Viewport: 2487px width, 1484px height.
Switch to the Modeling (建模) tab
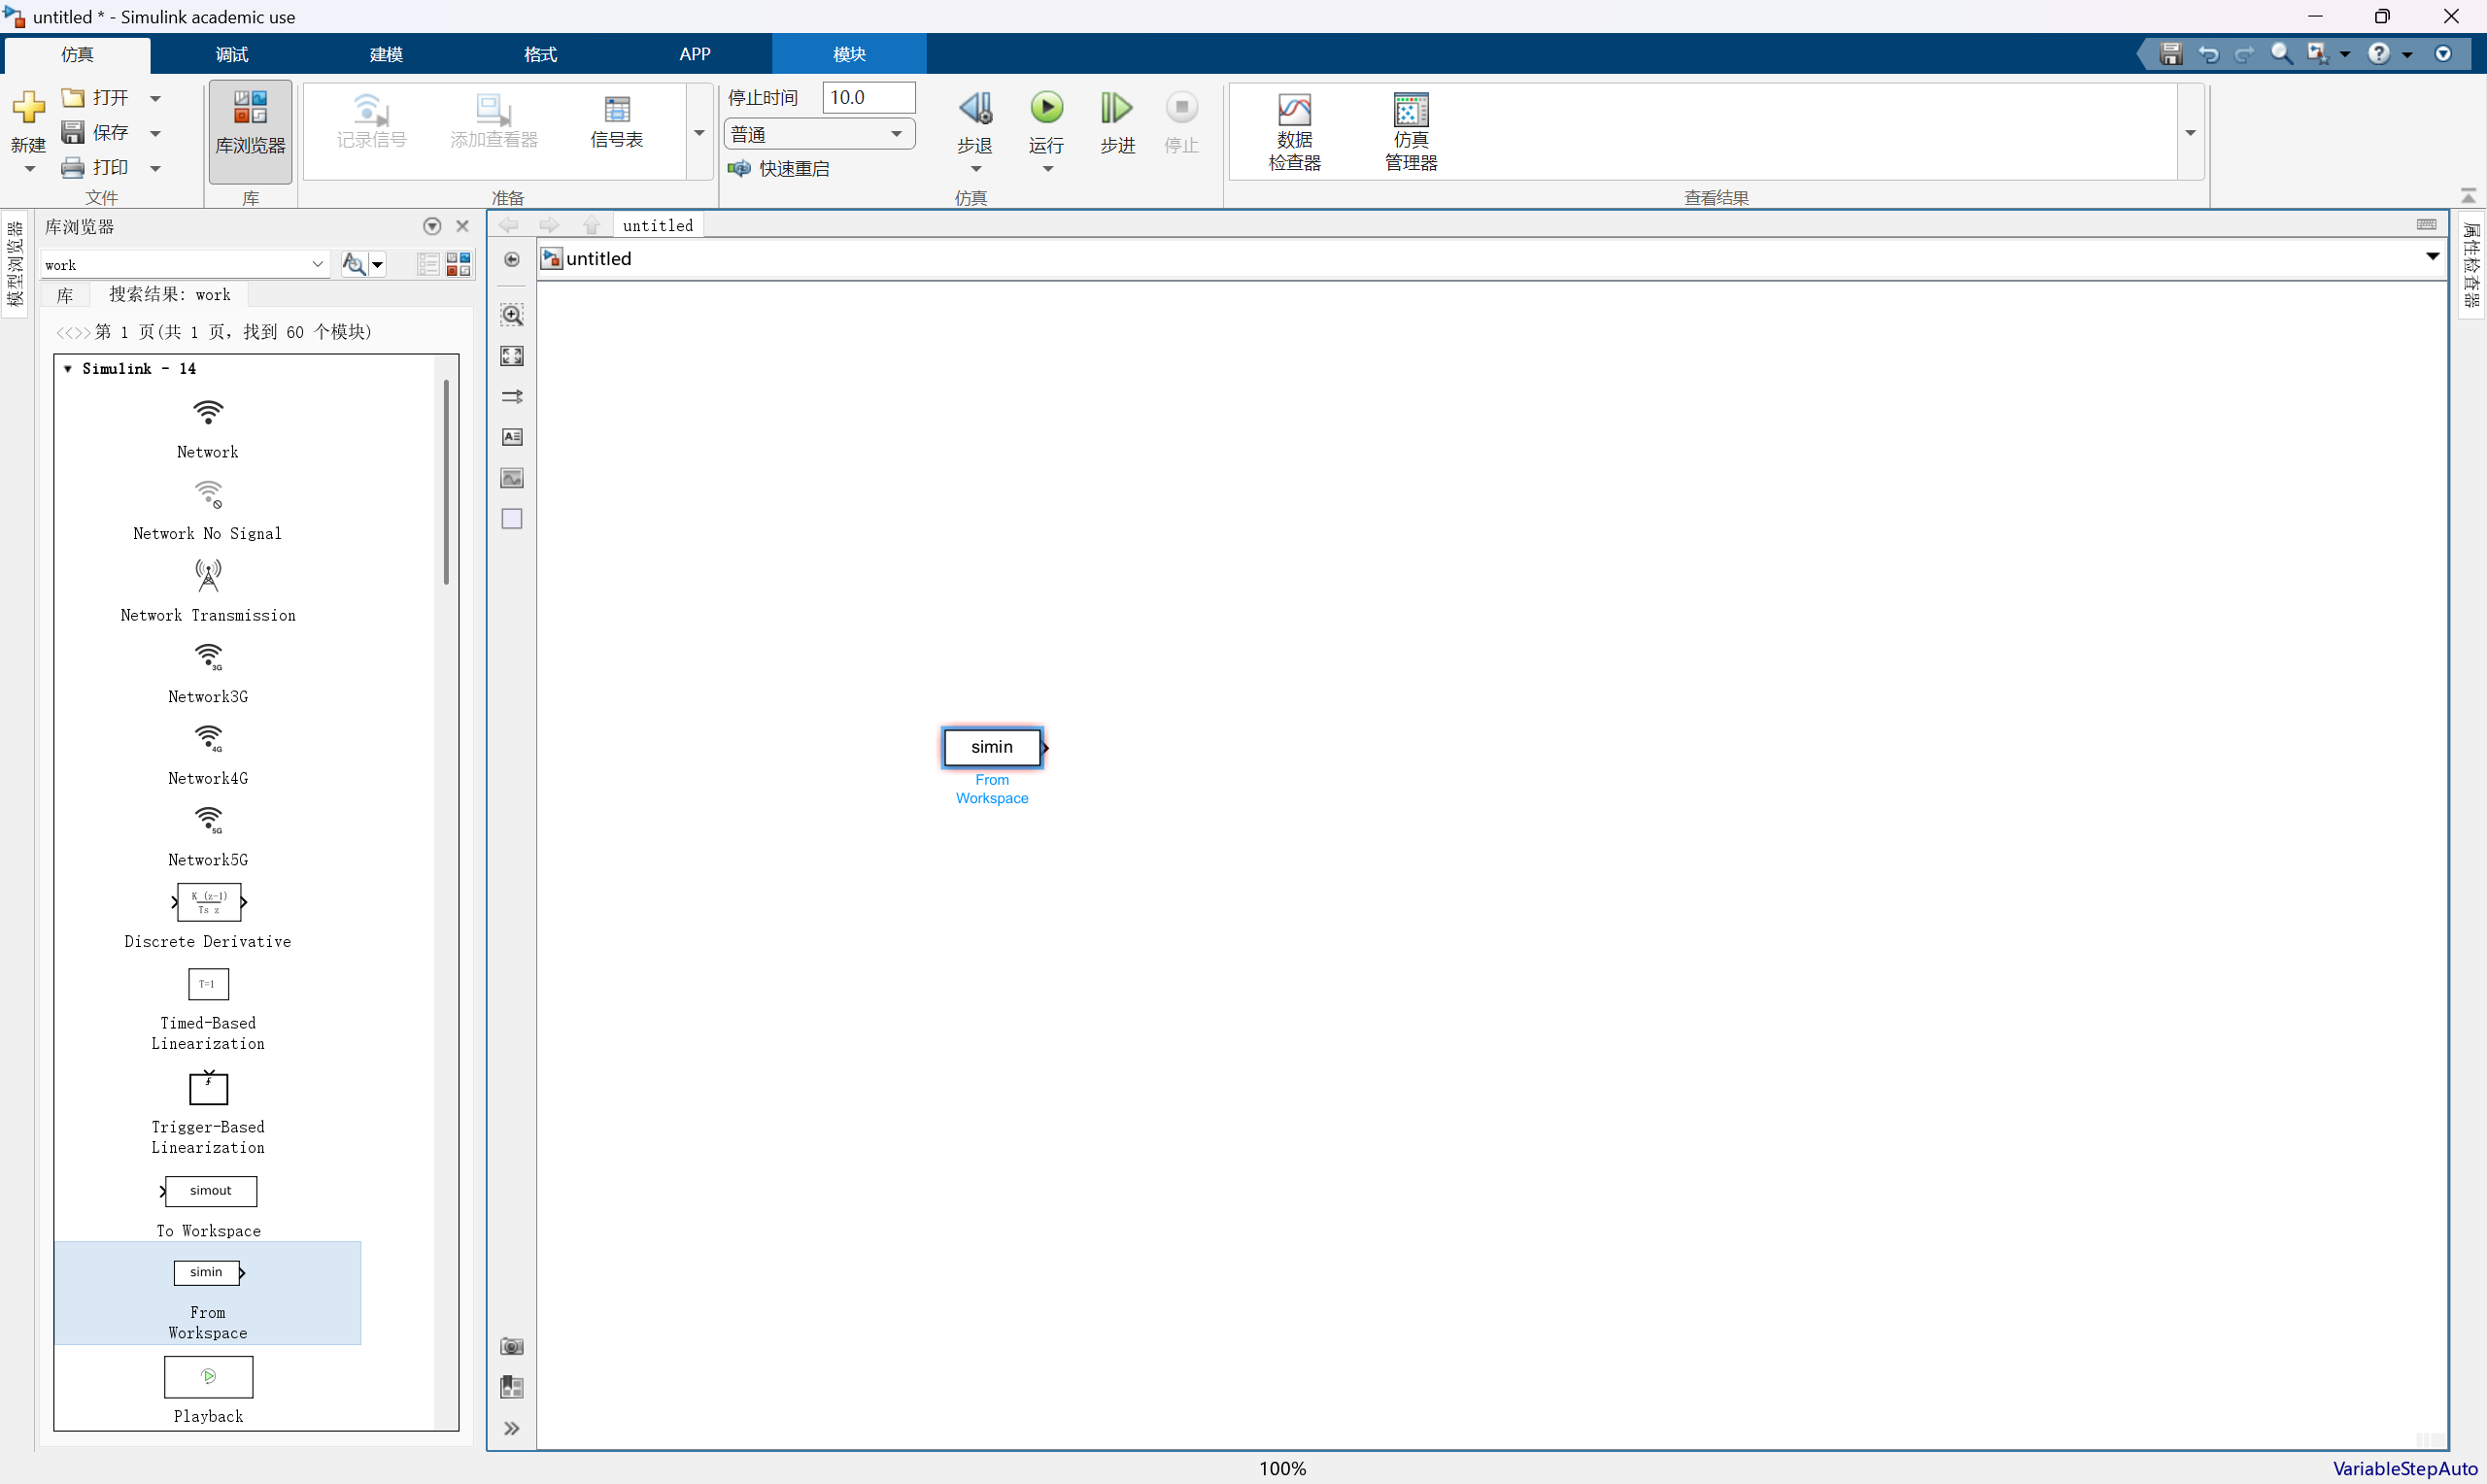click(386, 54)
